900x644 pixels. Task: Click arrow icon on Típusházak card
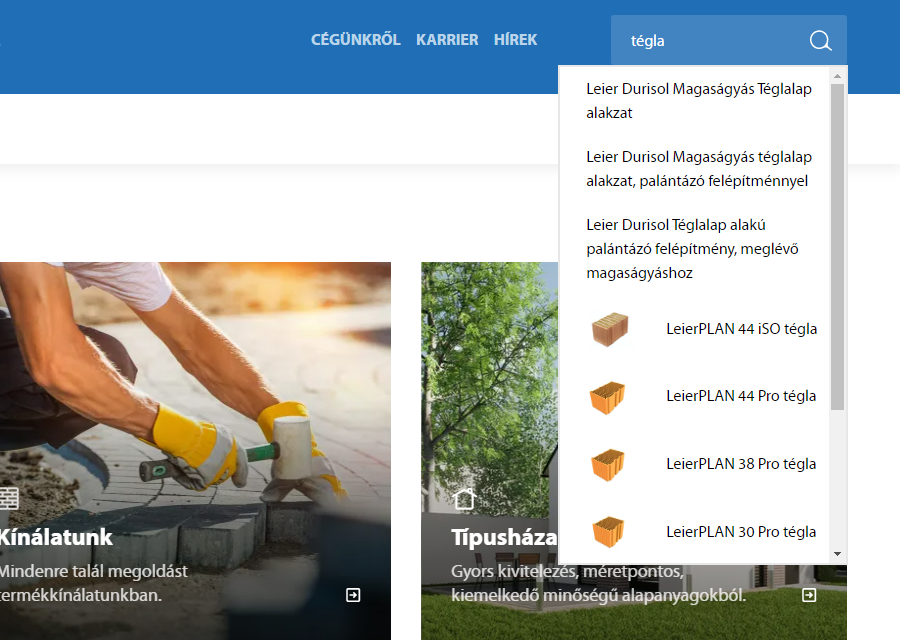pyautogui.click(x=809, y=595)
